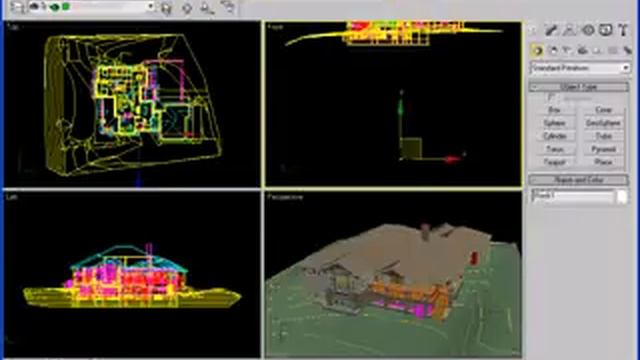This screenshot has height=360, width=640.
Task: Open the object color swatch
Action: (622, 196)
